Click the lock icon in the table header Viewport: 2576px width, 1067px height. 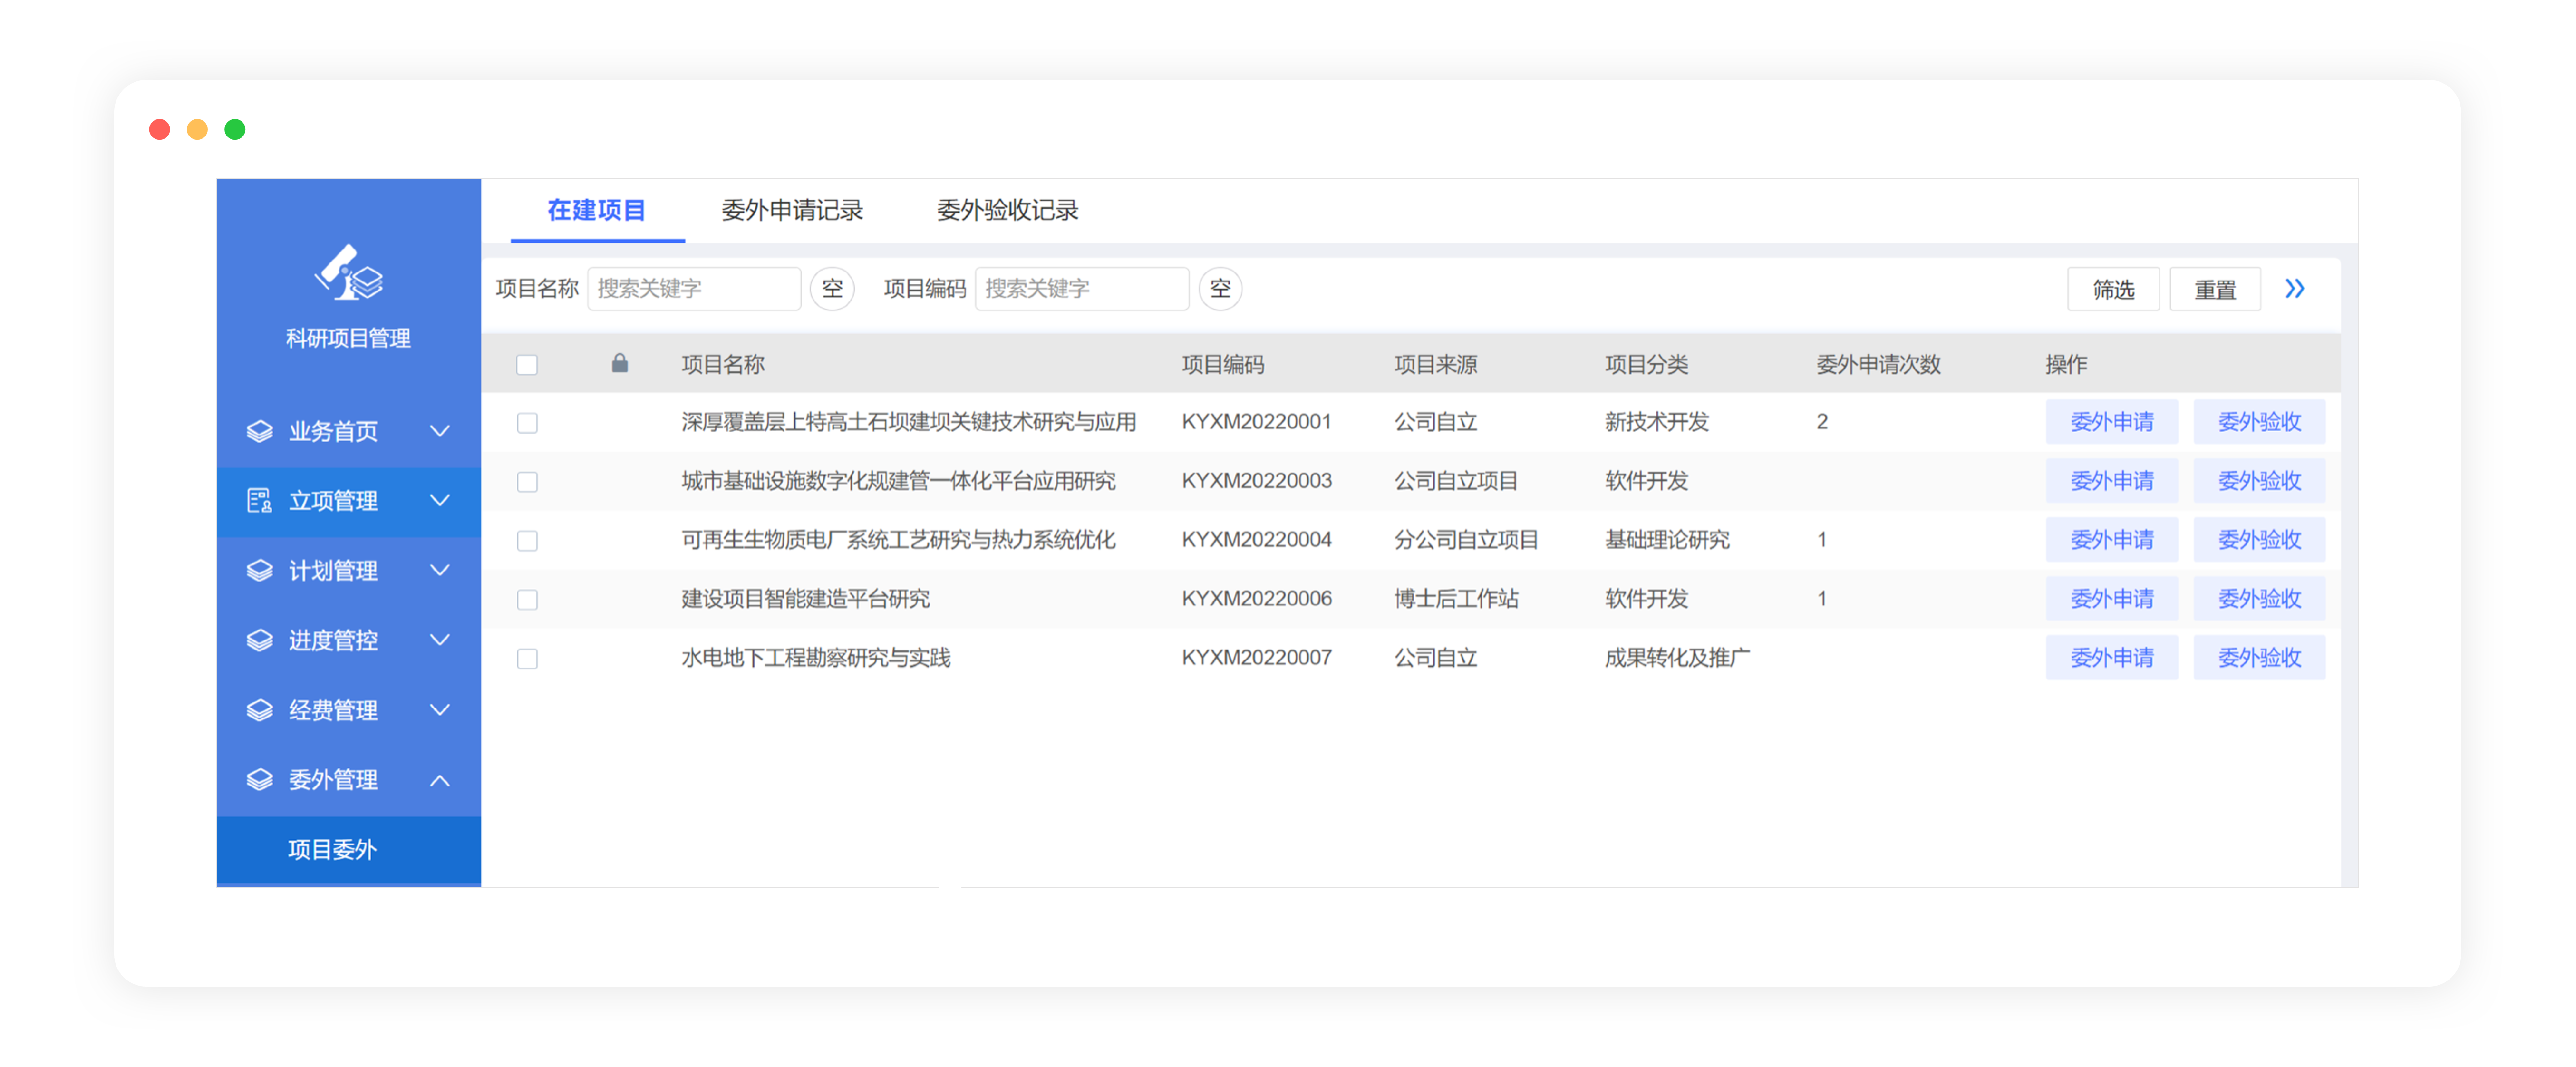click(x=620, y=363)
